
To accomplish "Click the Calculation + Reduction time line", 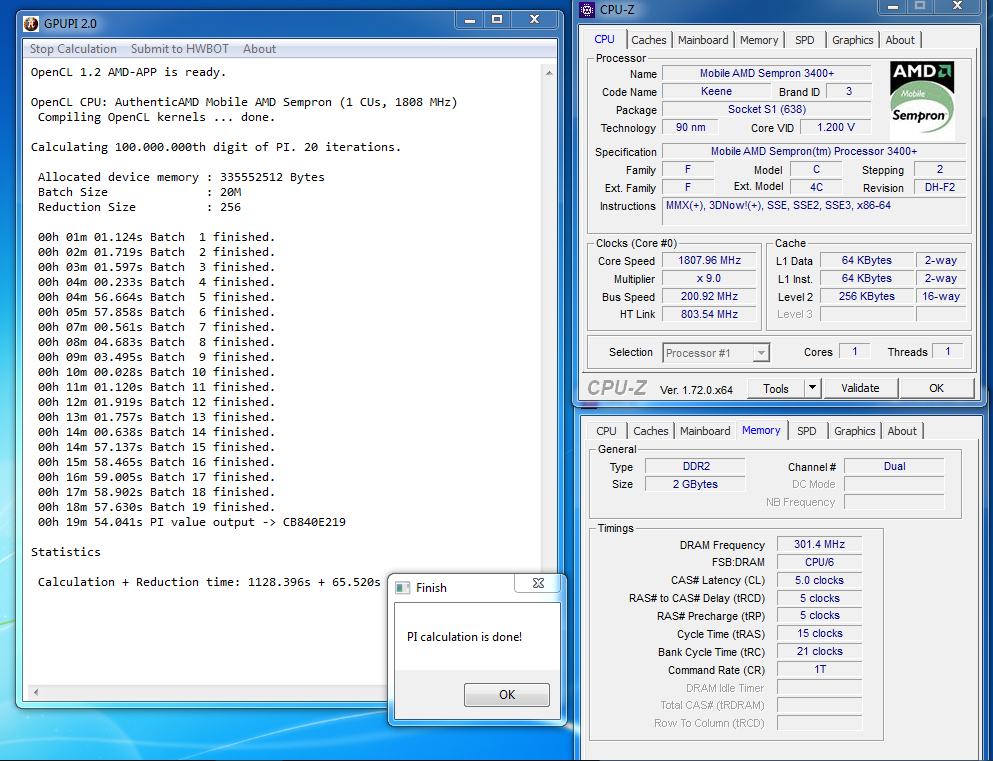I will click(x=209, y=582).
